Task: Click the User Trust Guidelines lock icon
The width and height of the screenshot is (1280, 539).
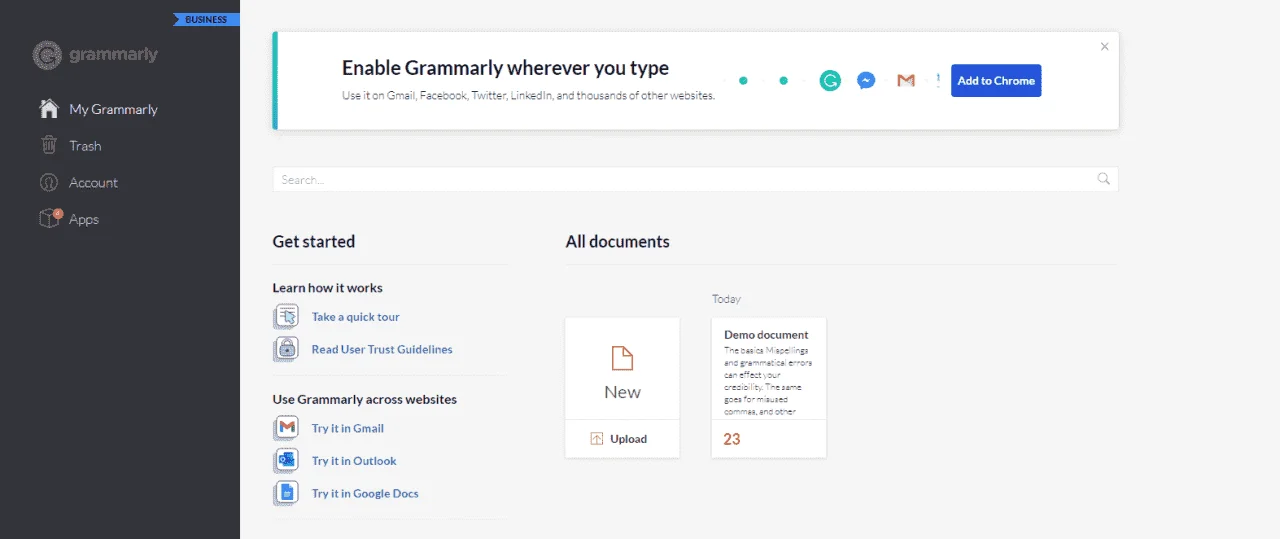Action: click(286, 349)
